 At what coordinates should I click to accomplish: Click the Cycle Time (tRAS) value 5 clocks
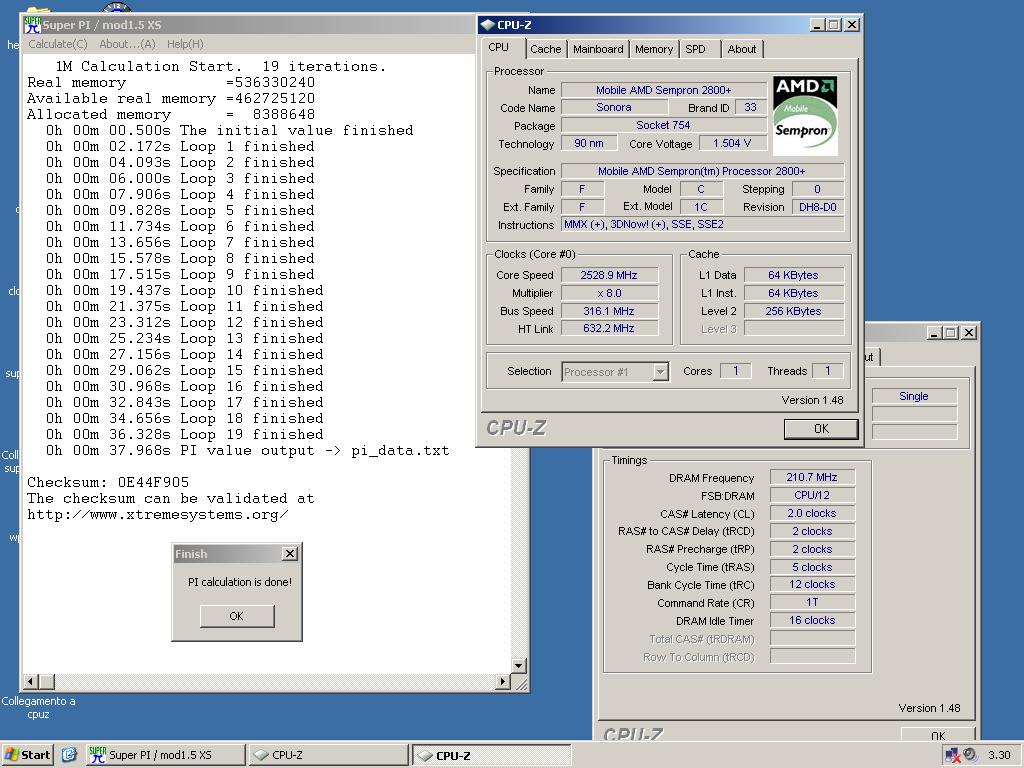[812, 567]
